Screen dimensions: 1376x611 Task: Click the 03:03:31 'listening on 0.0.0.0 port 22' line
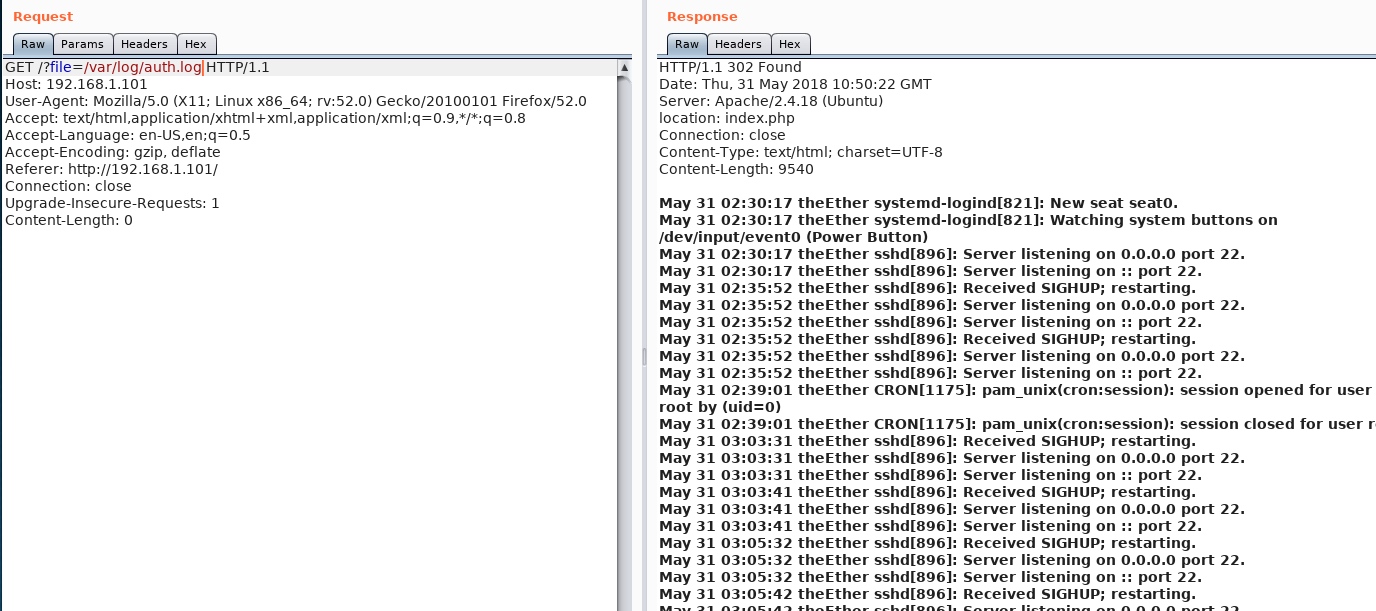pyautogui.click(x=952, y=459)
